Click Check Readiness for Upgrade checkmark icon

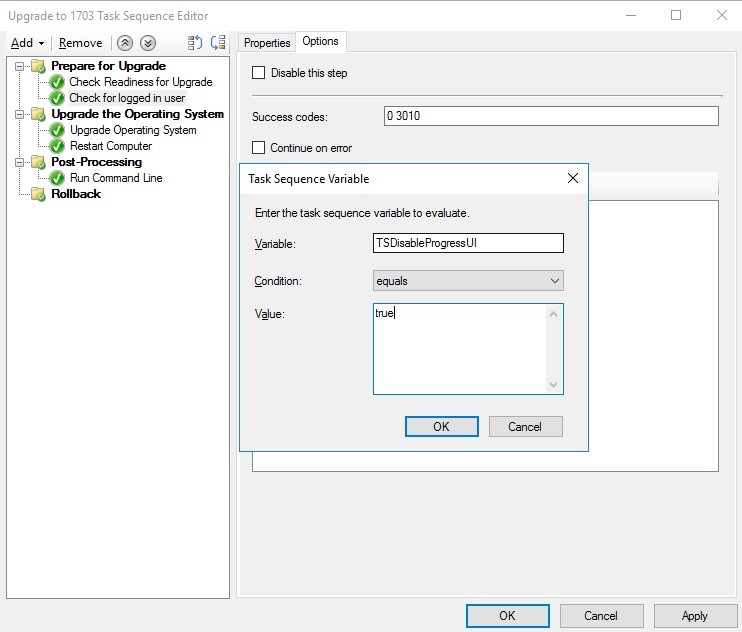point(57,82)
